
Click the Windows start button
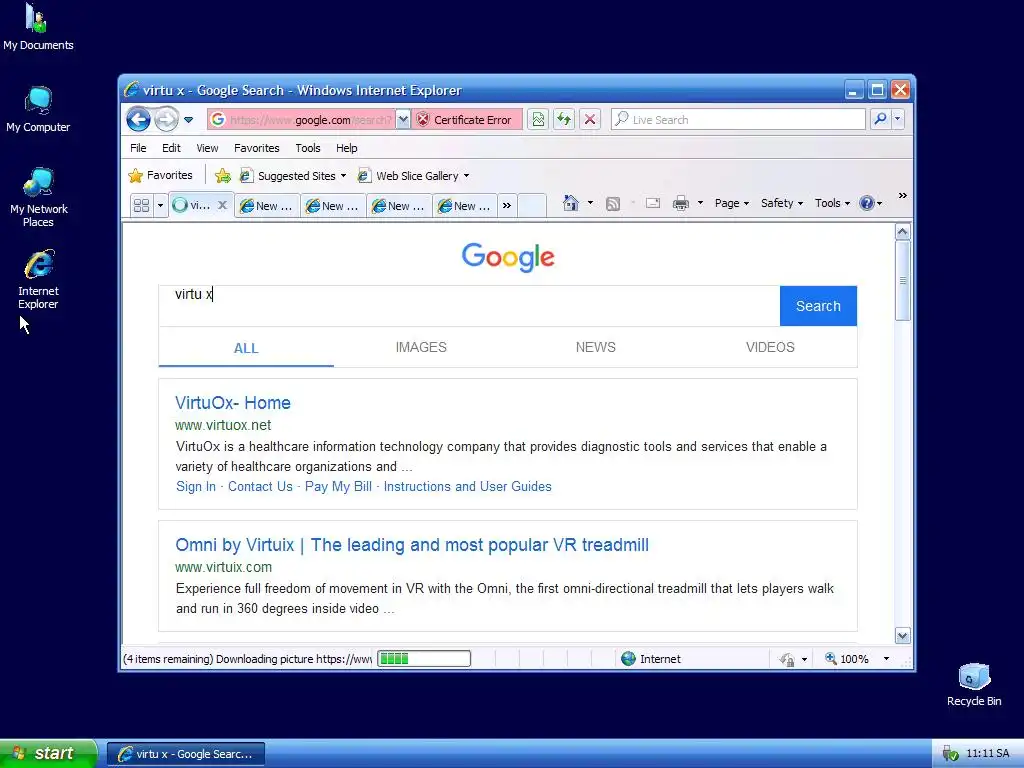pos(47,754)
